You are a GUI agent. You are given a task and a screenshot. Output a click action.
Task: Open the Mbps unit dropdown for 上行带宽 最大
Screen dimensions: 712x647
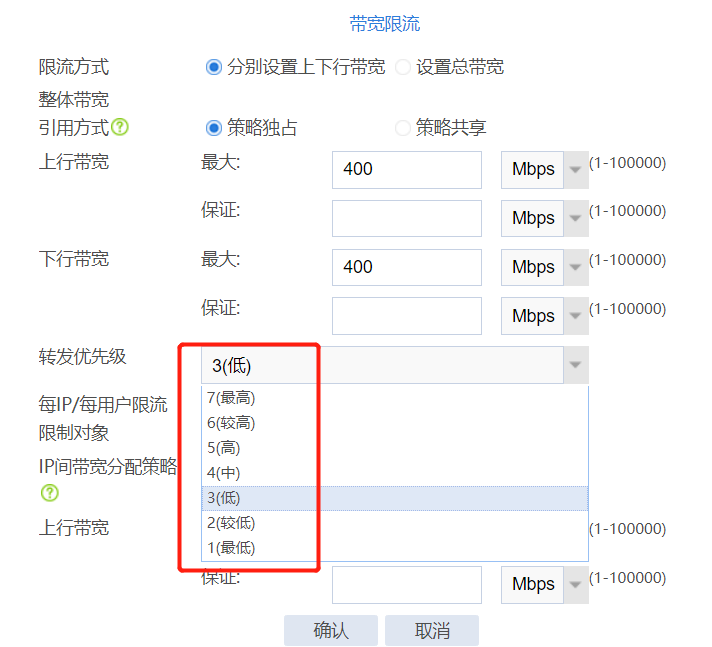coord(544,169)
